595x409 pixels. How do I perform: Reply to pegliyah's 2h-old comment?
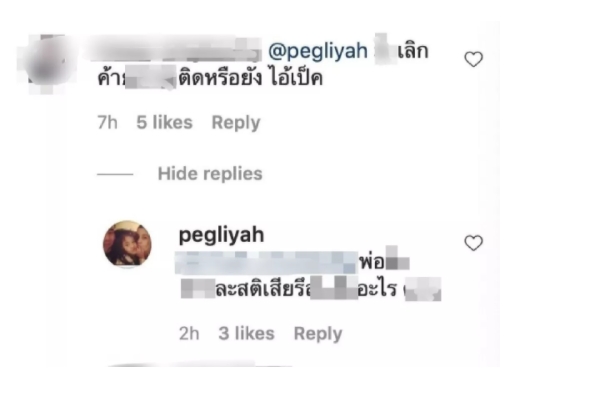[318, 334]
